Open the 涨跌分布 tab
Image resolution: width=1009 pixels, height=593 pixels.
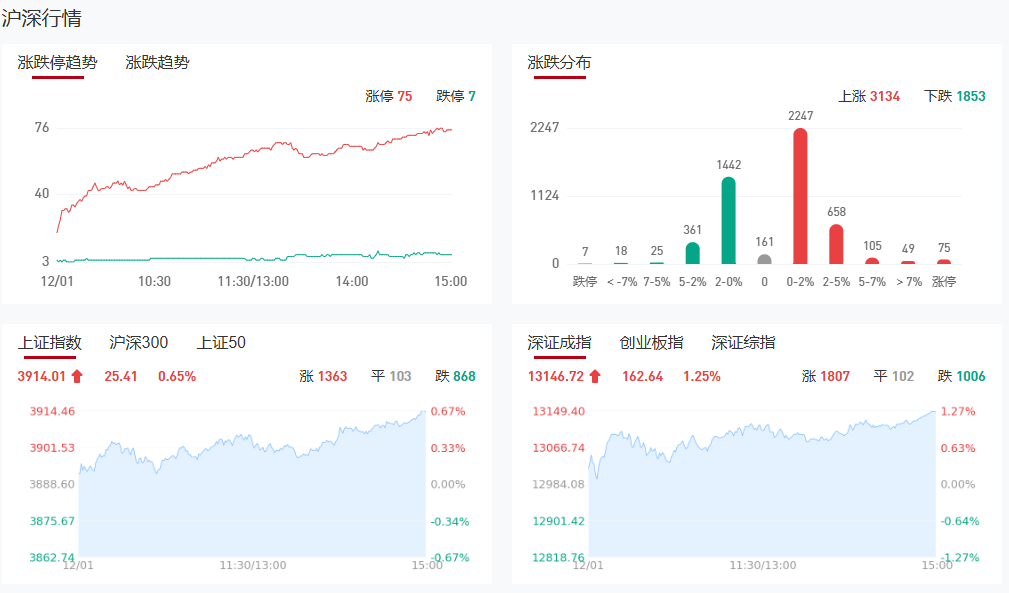coord(559,62)
